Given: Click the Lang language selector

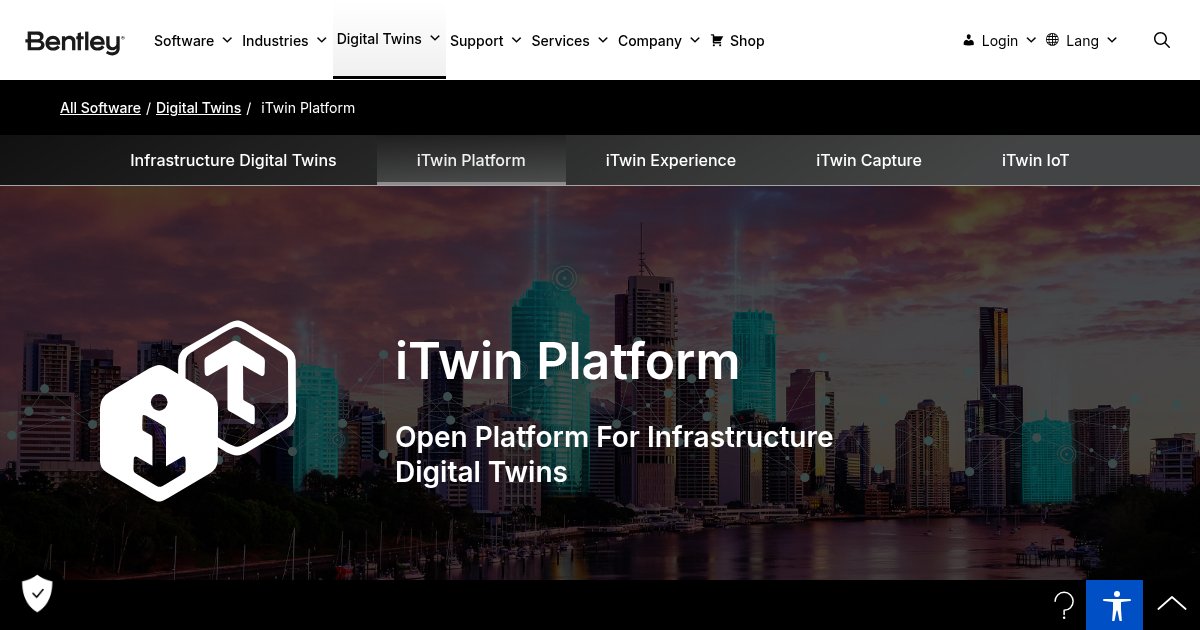Looking at the screenshot, I should tap(1082, 41).
